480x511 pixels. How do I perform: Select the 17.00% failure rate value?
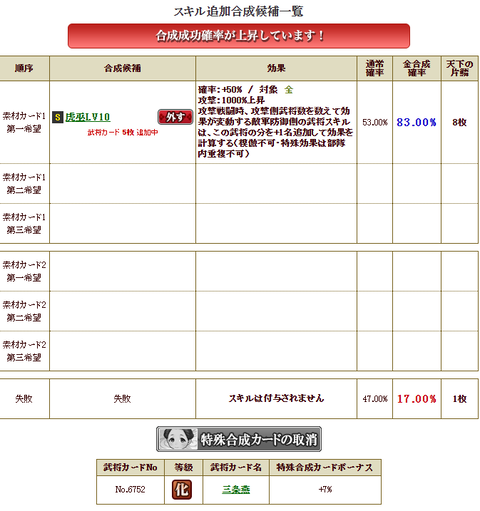(x=416, y=399)
